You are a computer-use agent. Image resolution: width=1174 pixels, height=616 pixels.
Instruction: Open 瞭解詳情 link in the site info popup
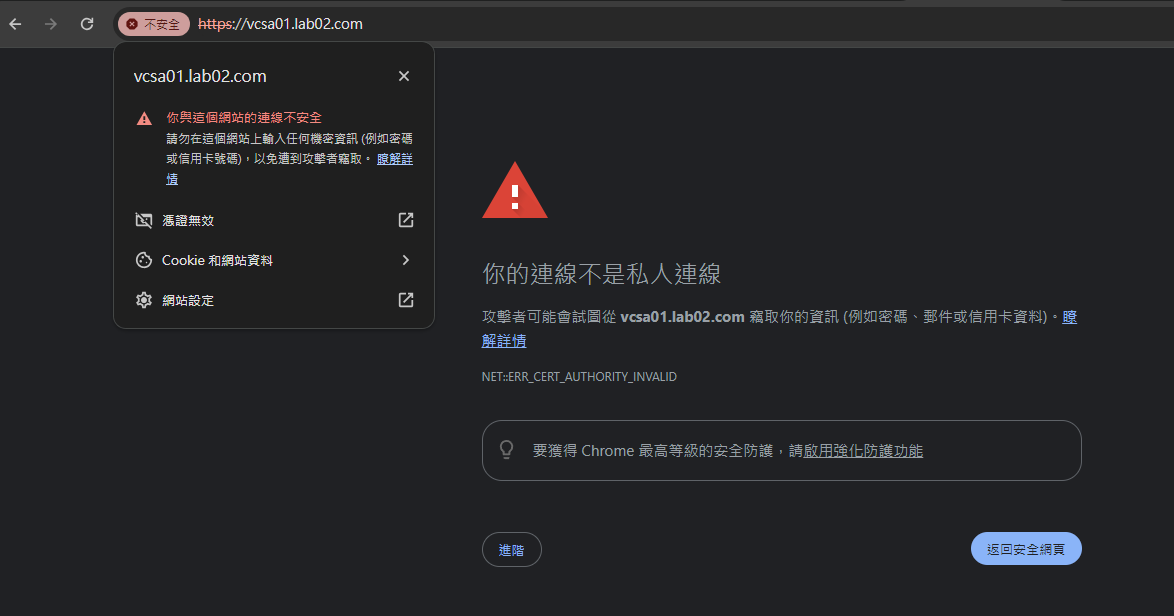(395, 159)
